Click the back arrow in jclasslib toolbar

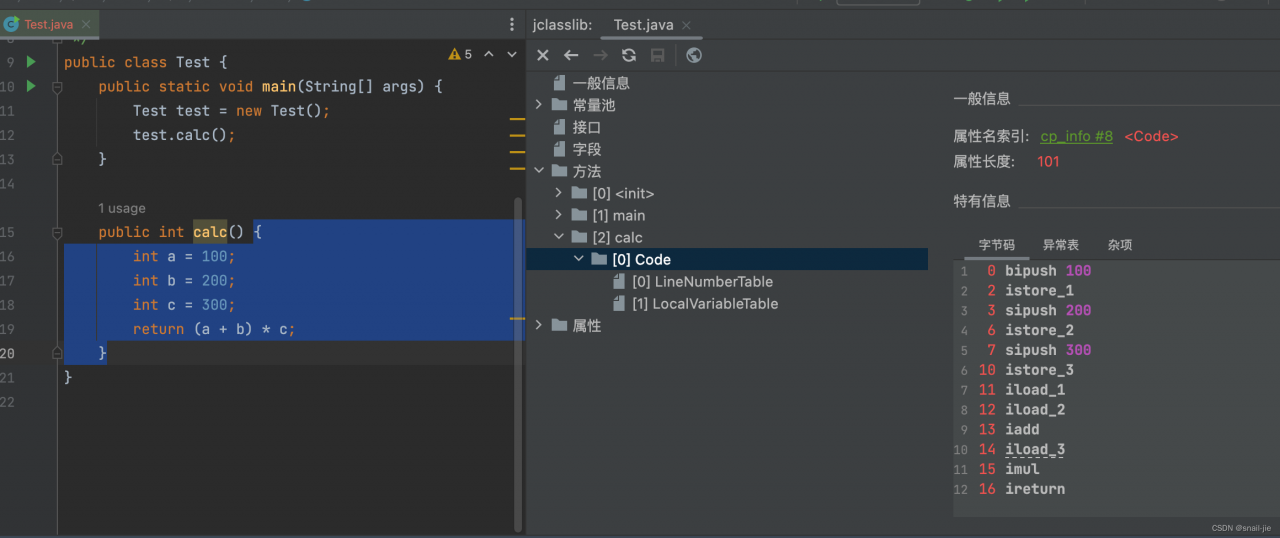[x=571, y=55]
